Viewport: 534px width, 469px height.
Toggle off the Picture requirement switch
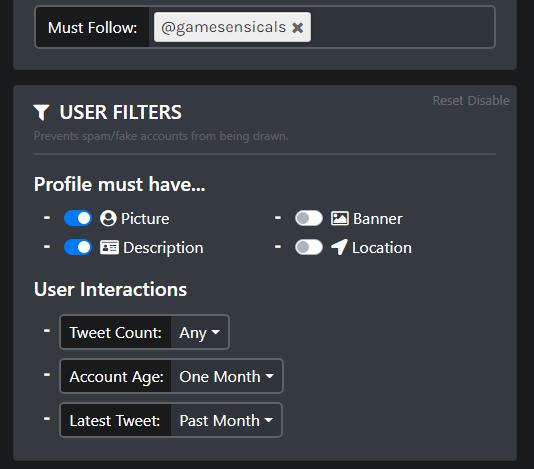tap(78, 218)
